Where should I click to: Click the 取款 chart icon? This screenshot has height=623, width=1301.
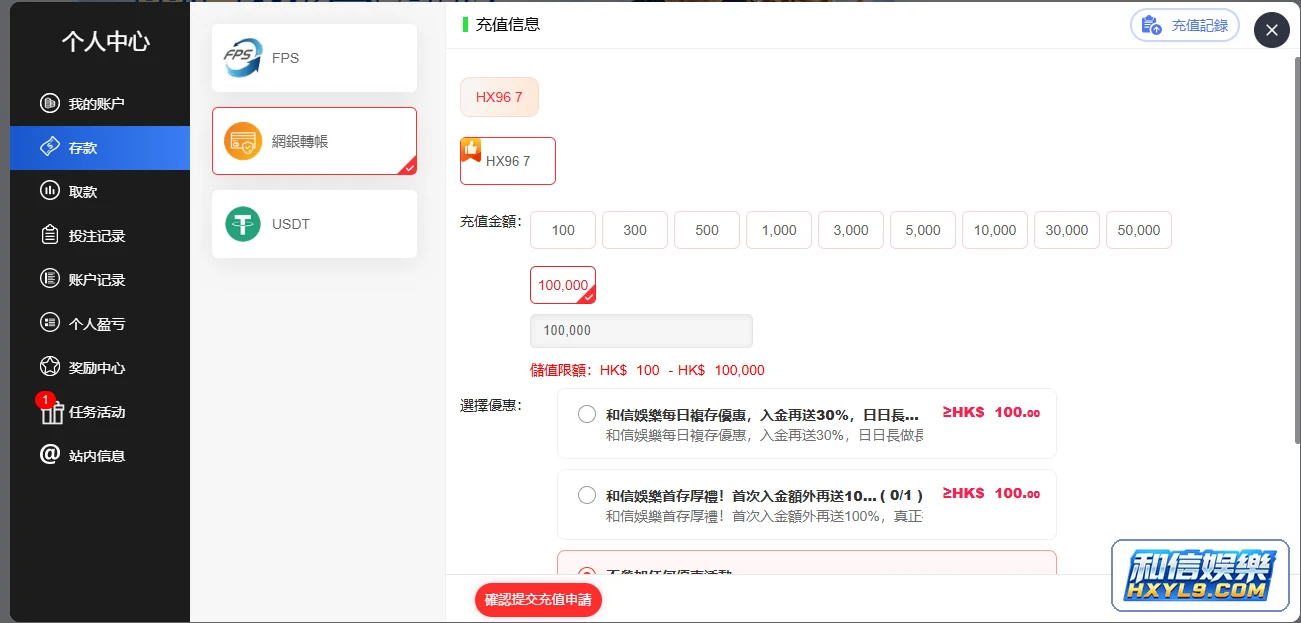click(50, 191)
